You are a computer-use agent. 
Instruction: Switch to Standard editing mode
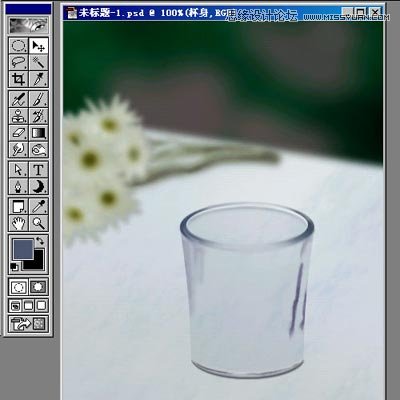pyautogui.click(x=19, y=287)
